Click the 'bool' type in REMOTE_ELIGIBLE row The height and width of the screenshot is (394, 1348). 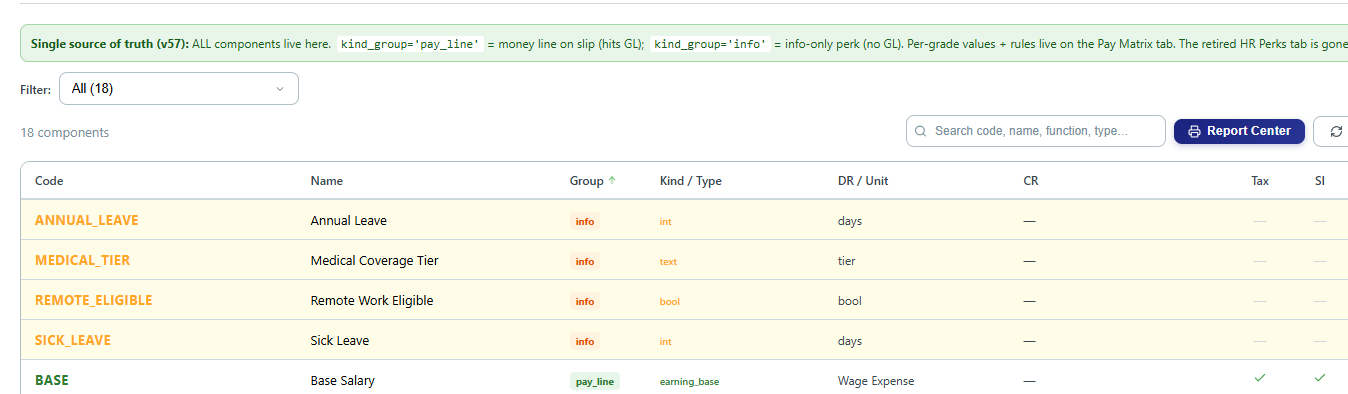pos(670,301)
